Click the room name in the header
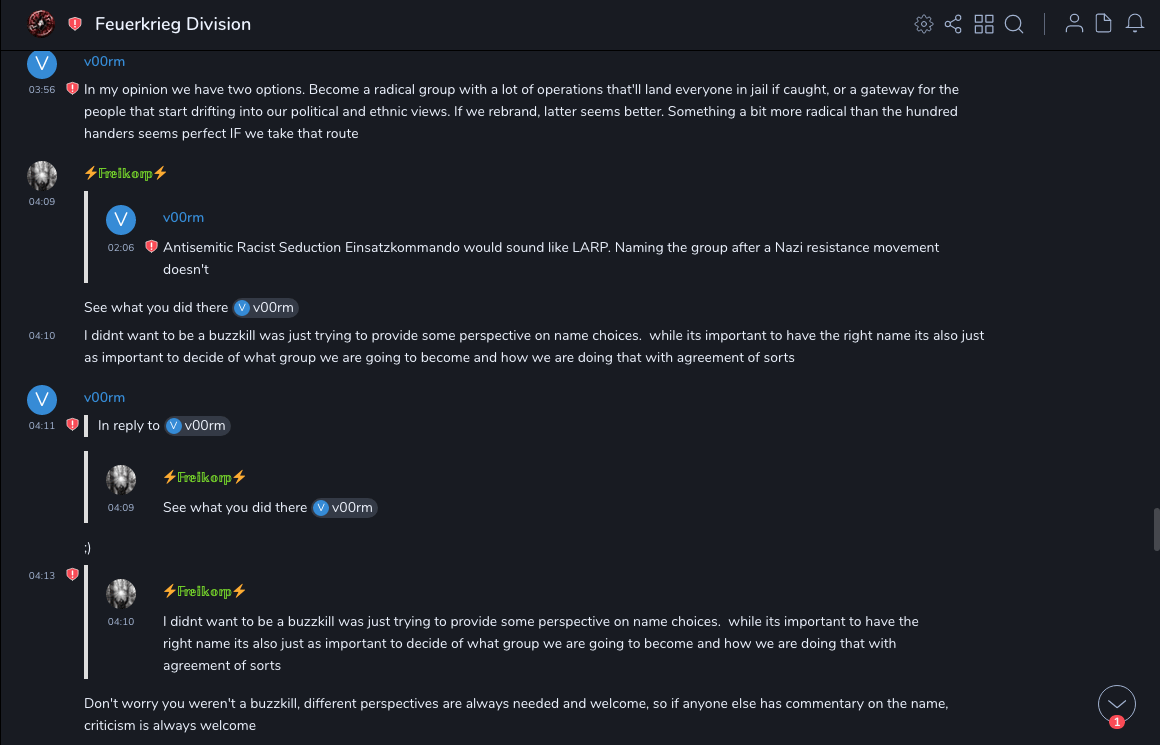This screenshot has height=745, width=1160. tap(173, 24)
